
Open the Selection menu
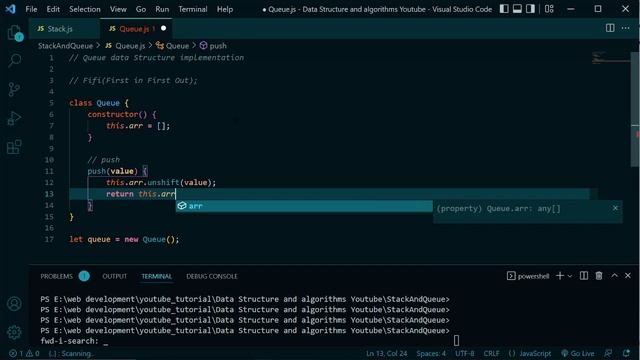(84, 9)
